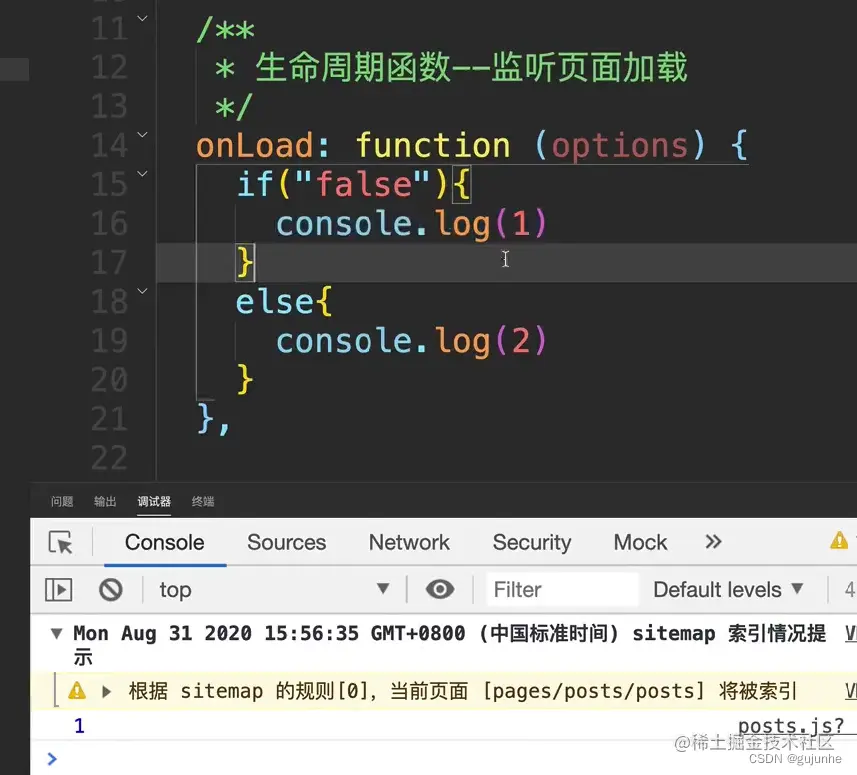Click the console drawer icon left of the no-entry icon
The image size is (857, 775).
[58, 590]
